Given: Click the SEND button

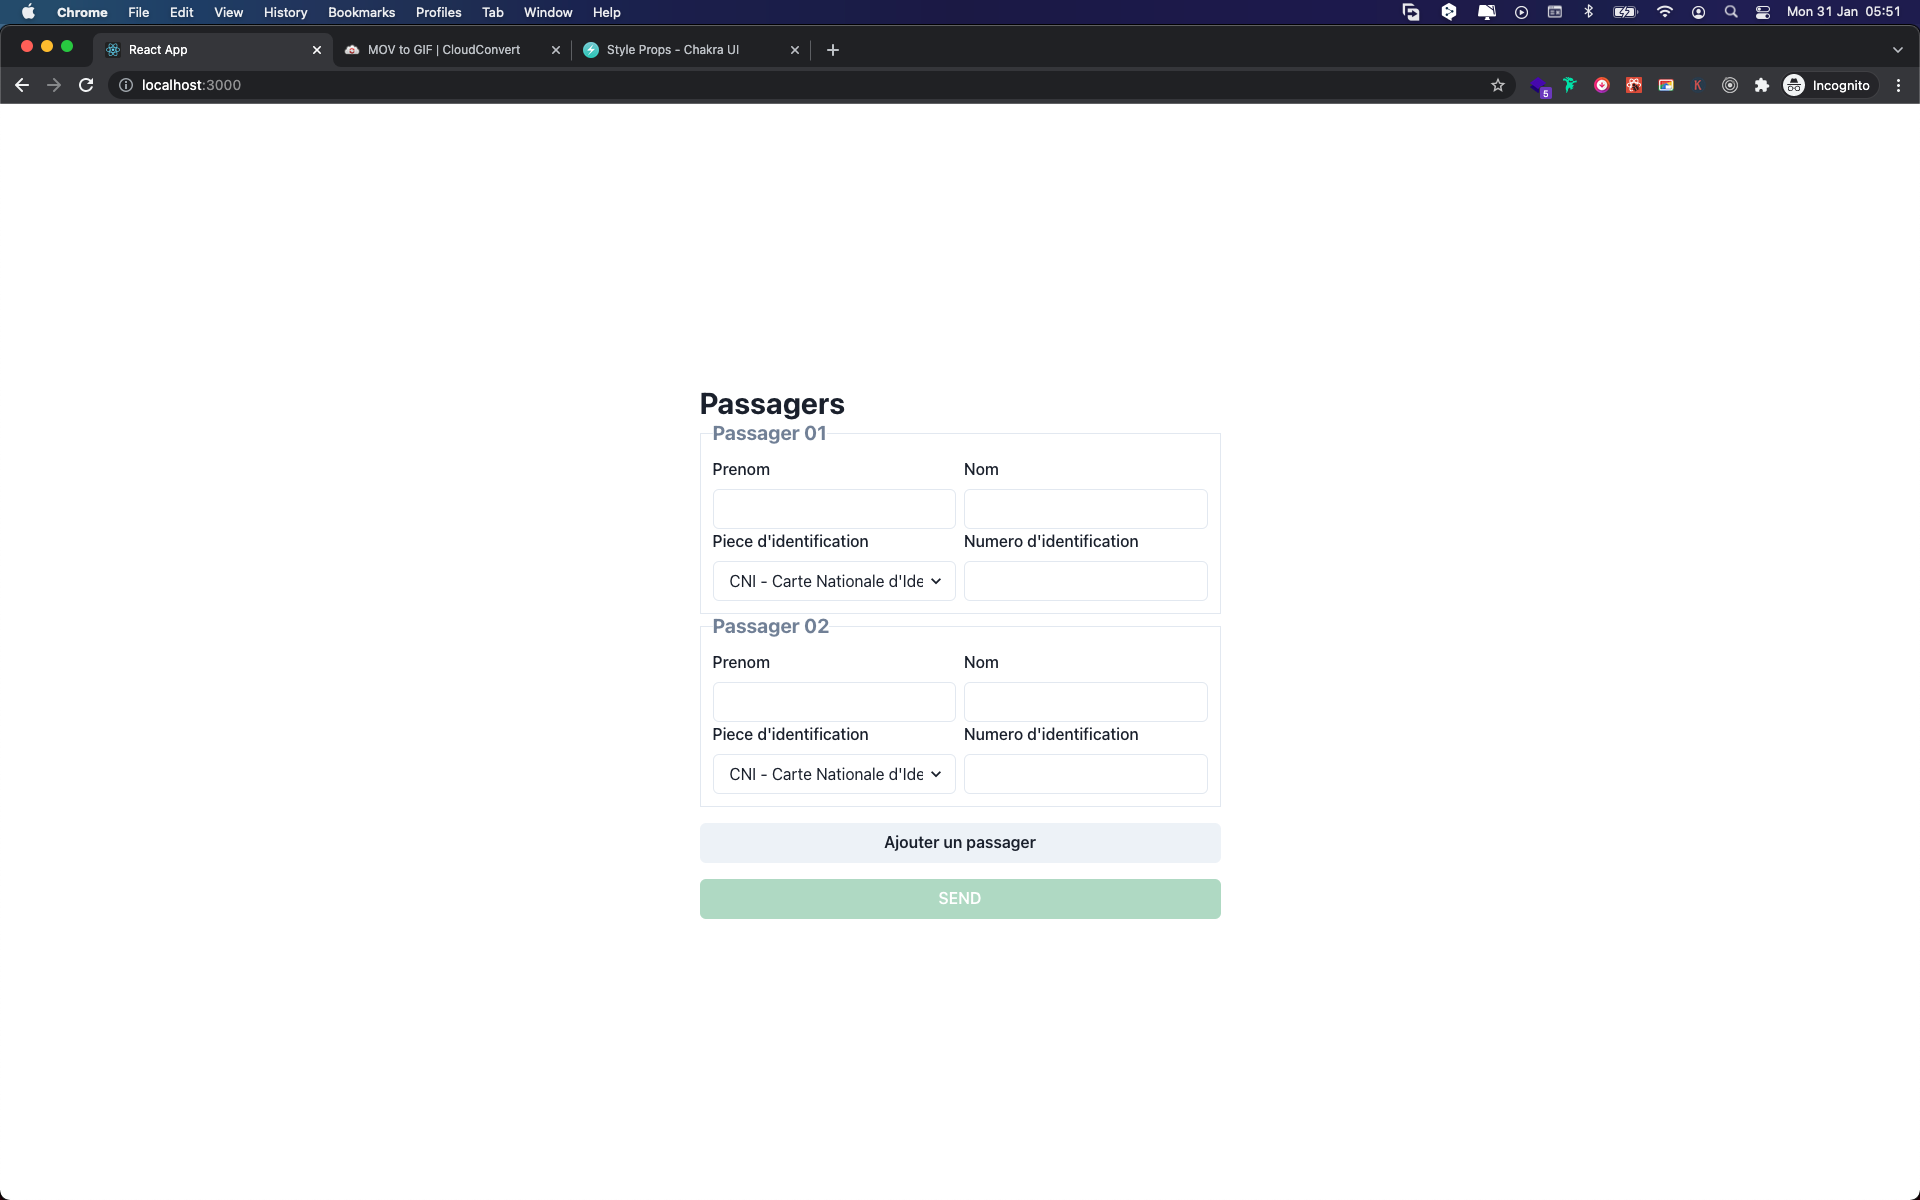Looking at the screenshot, I should [959, 897].
